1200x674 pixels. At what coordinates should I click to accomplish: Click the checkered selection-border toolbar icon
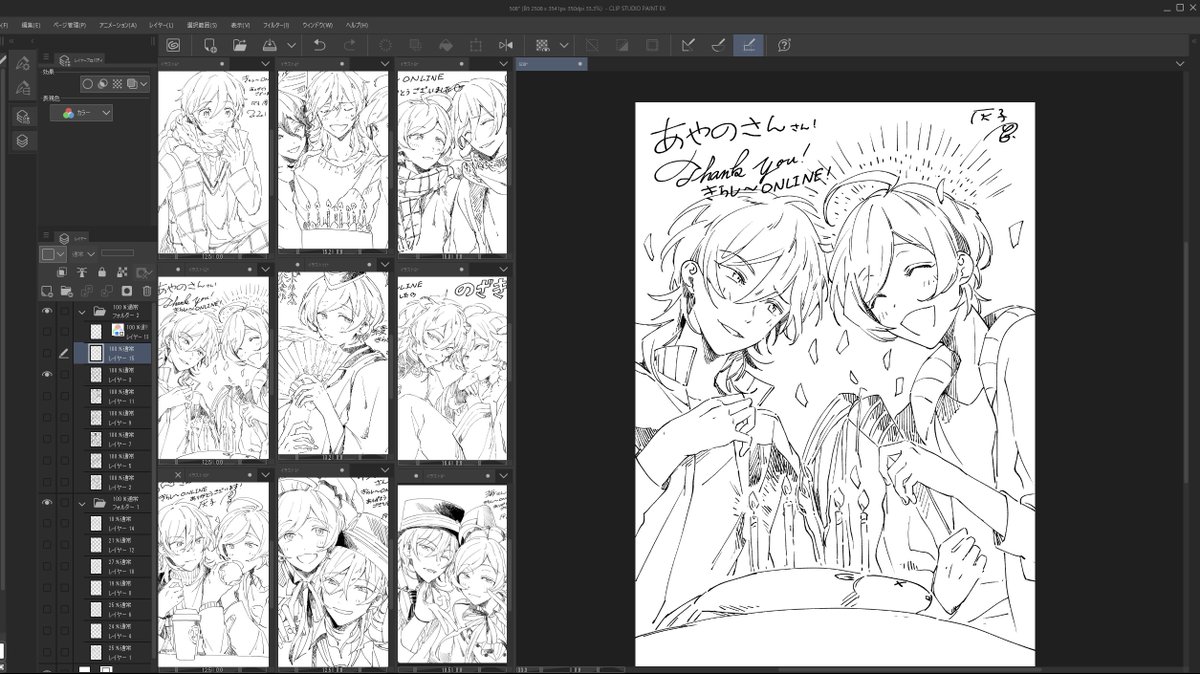[x=542, y=45]
